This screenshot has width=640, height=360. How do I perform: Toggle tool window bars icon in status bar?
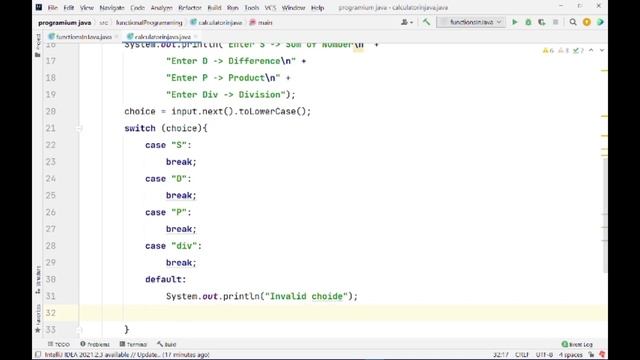click(38, 355)
